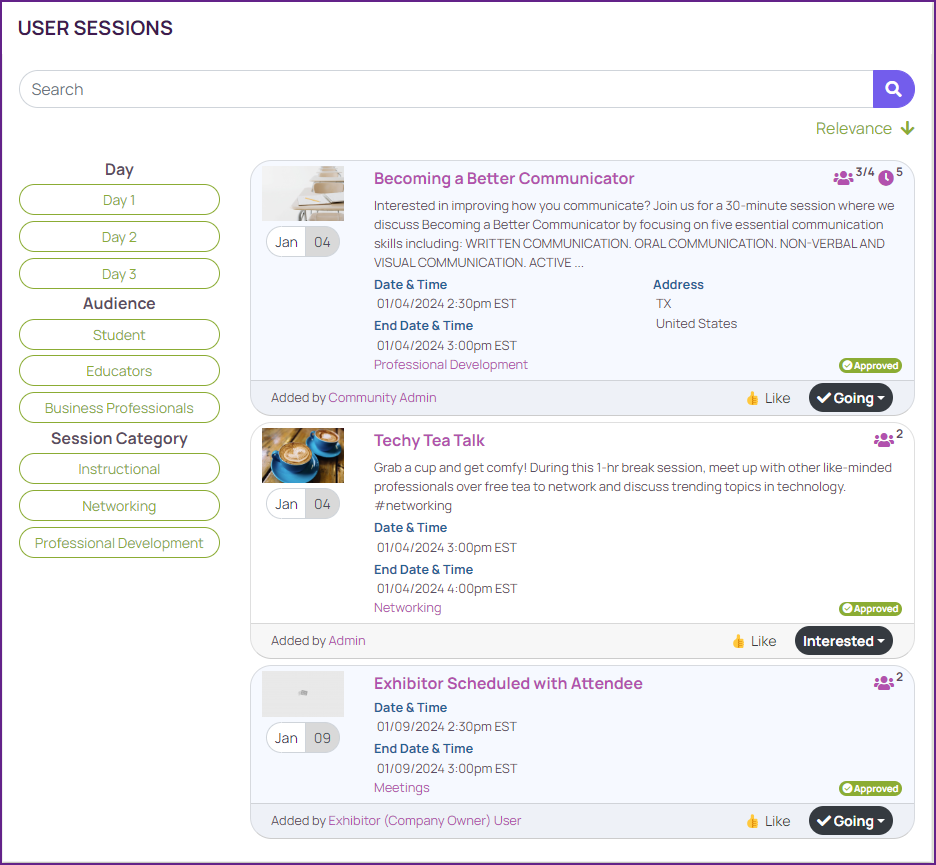936x865 pixels.
Task: Toggle the Networking category filter pill
Action: (119, 506)
